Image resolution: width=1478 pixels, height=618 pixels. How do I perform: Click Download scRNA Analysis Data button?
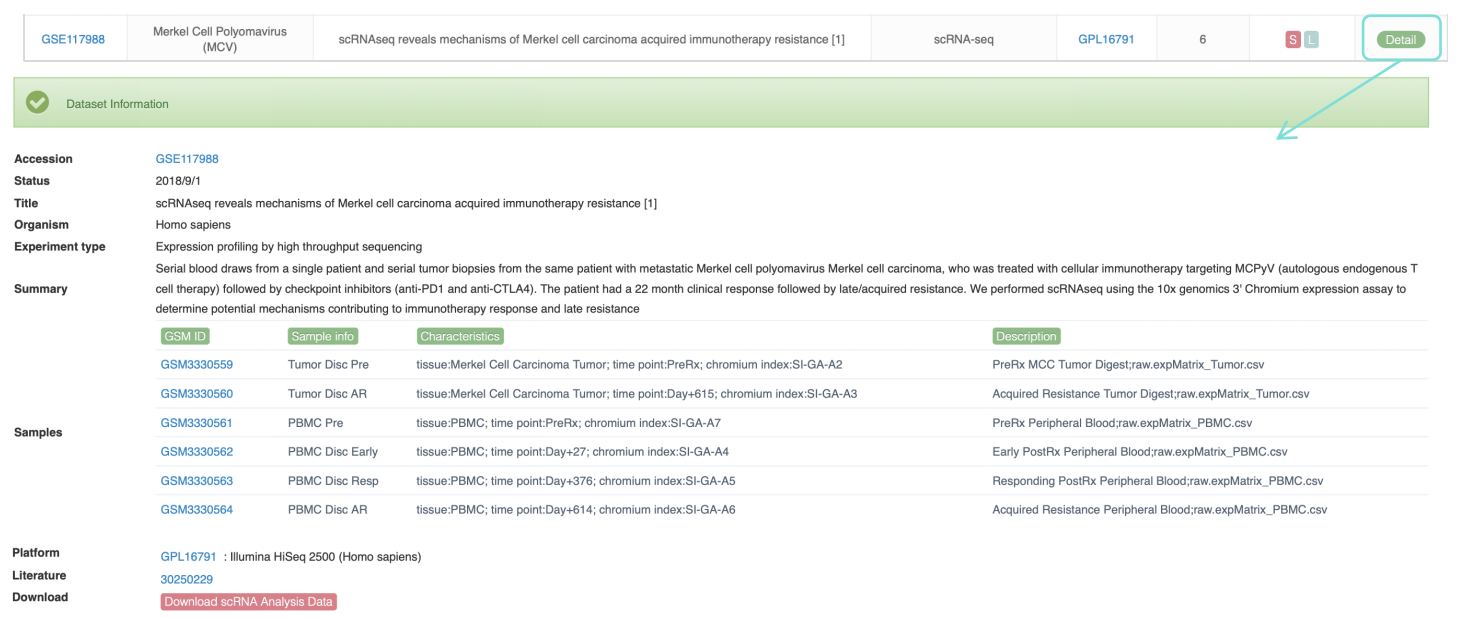point(248,602)
